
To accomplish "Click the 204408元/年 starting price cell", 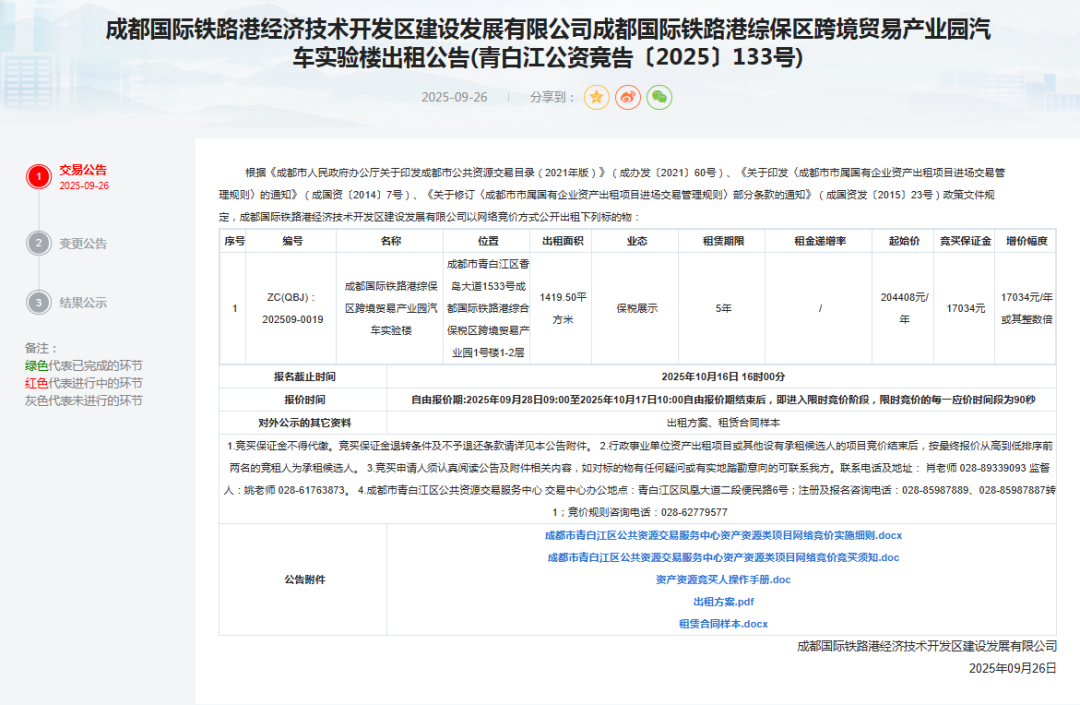I will click(904, 308).
